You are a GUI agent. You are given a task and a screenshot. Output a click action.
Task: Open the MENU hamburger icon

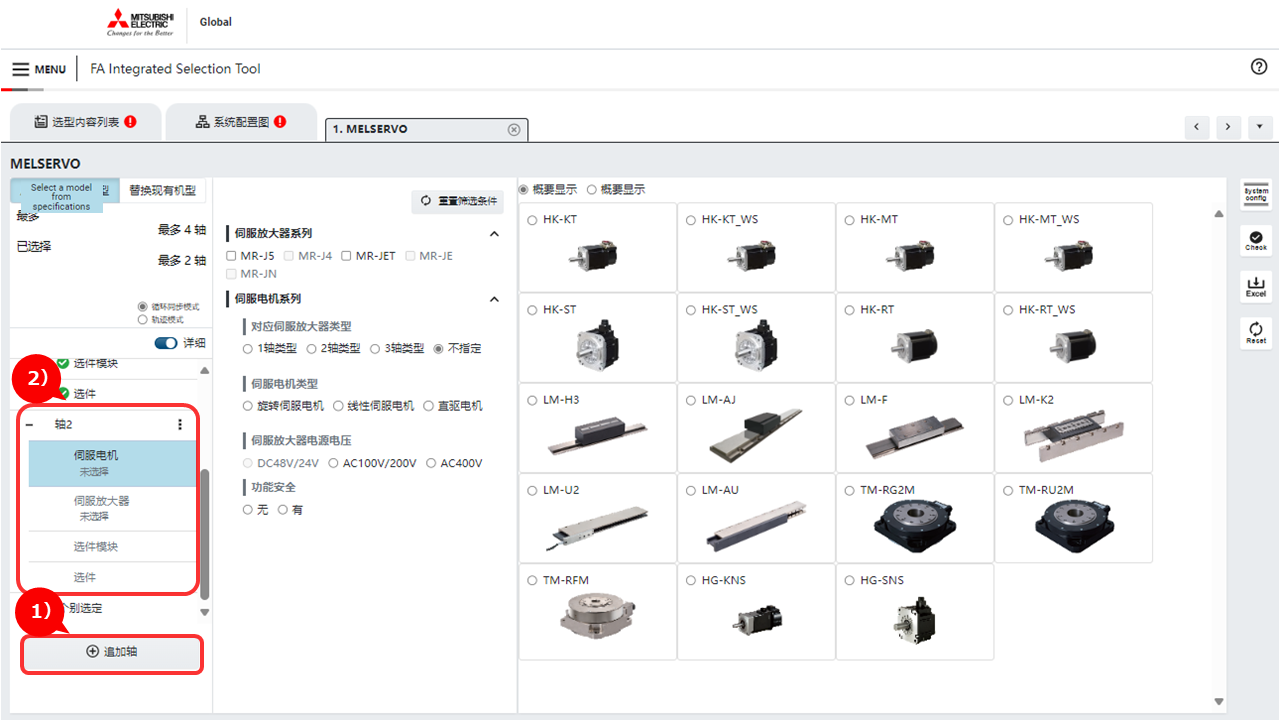(x=21, y=69)
